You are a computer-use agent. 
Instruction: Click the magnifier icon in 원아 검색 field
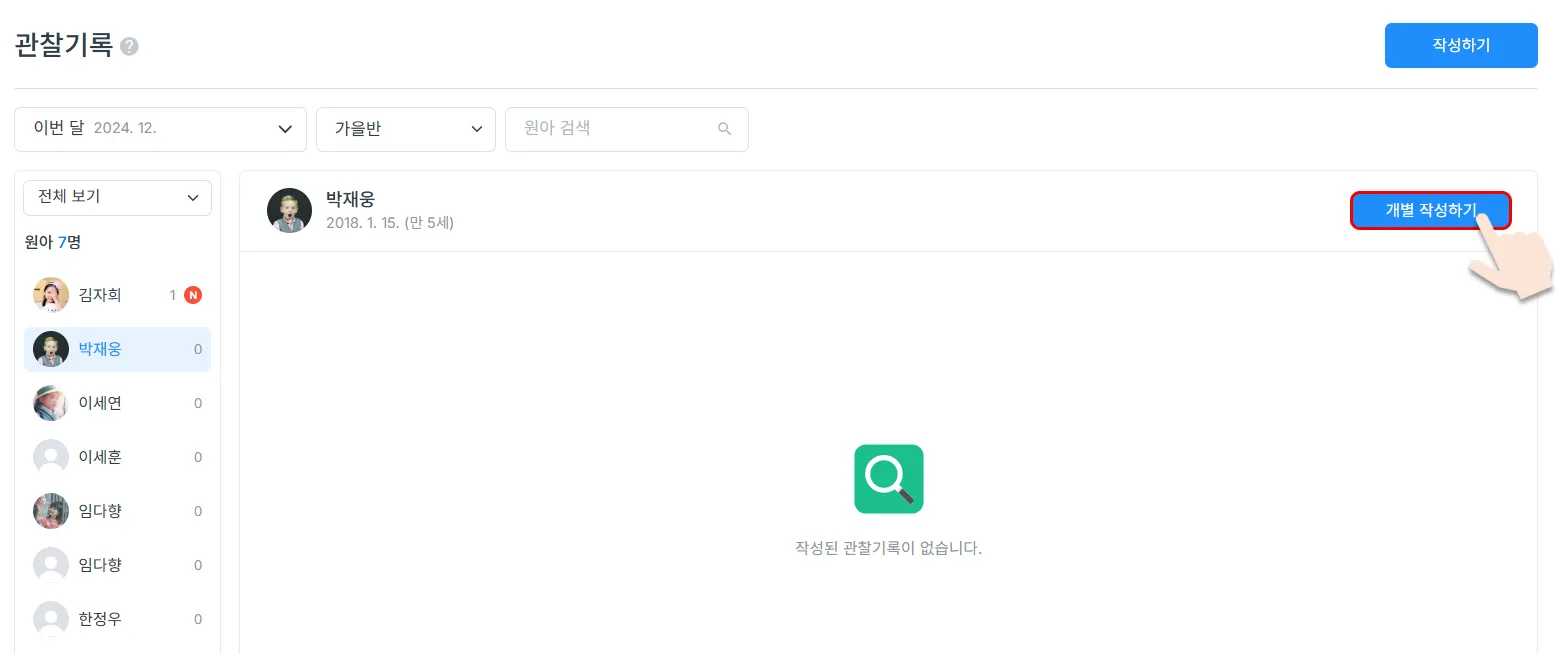[725, 129]
